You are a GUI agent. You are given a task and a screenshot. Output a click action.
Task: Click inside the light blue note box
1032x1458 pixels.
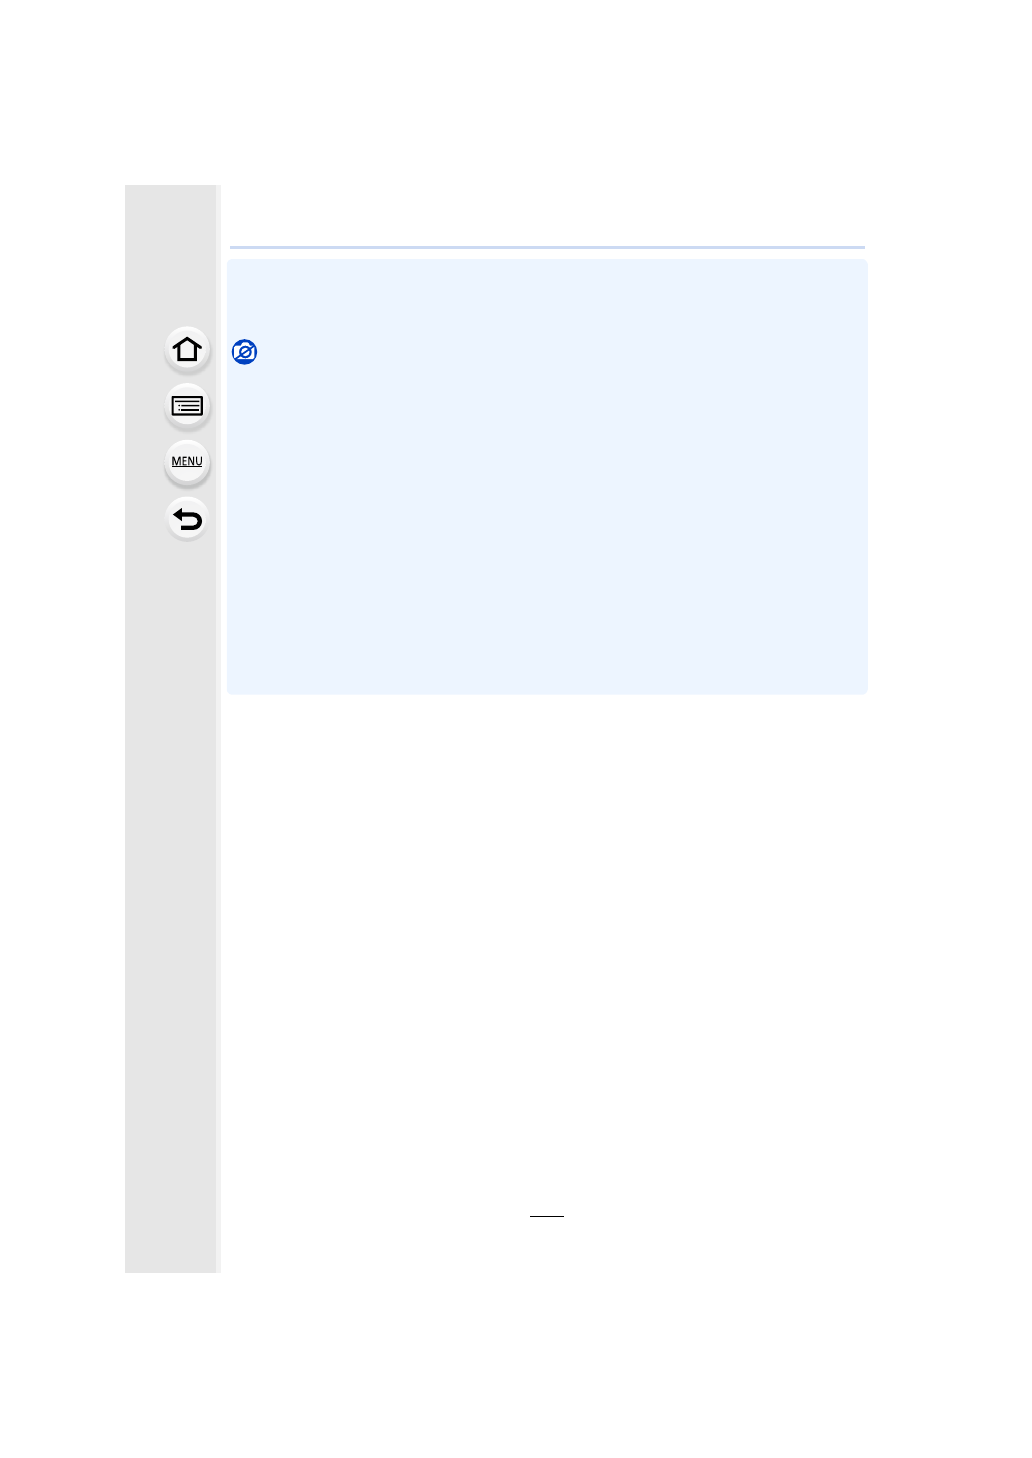coord(547,477)
